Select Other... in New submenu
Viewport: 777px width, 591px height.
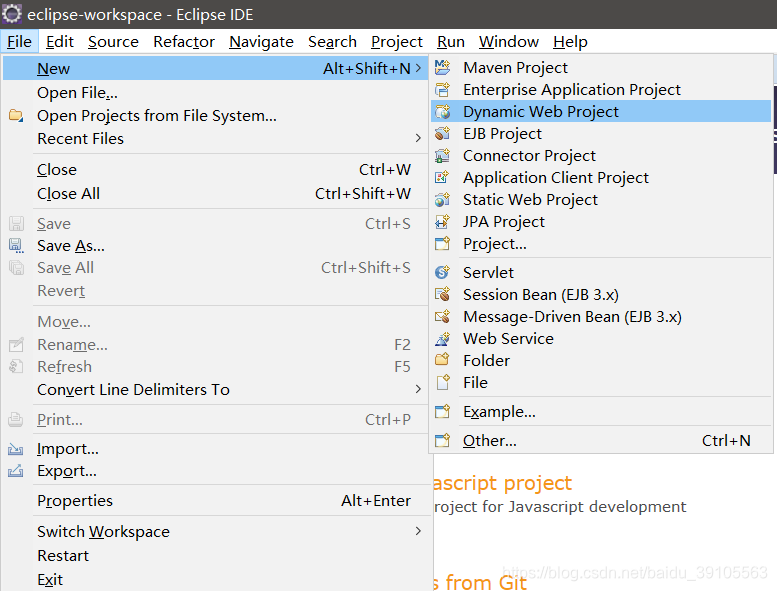pos(601,440)
